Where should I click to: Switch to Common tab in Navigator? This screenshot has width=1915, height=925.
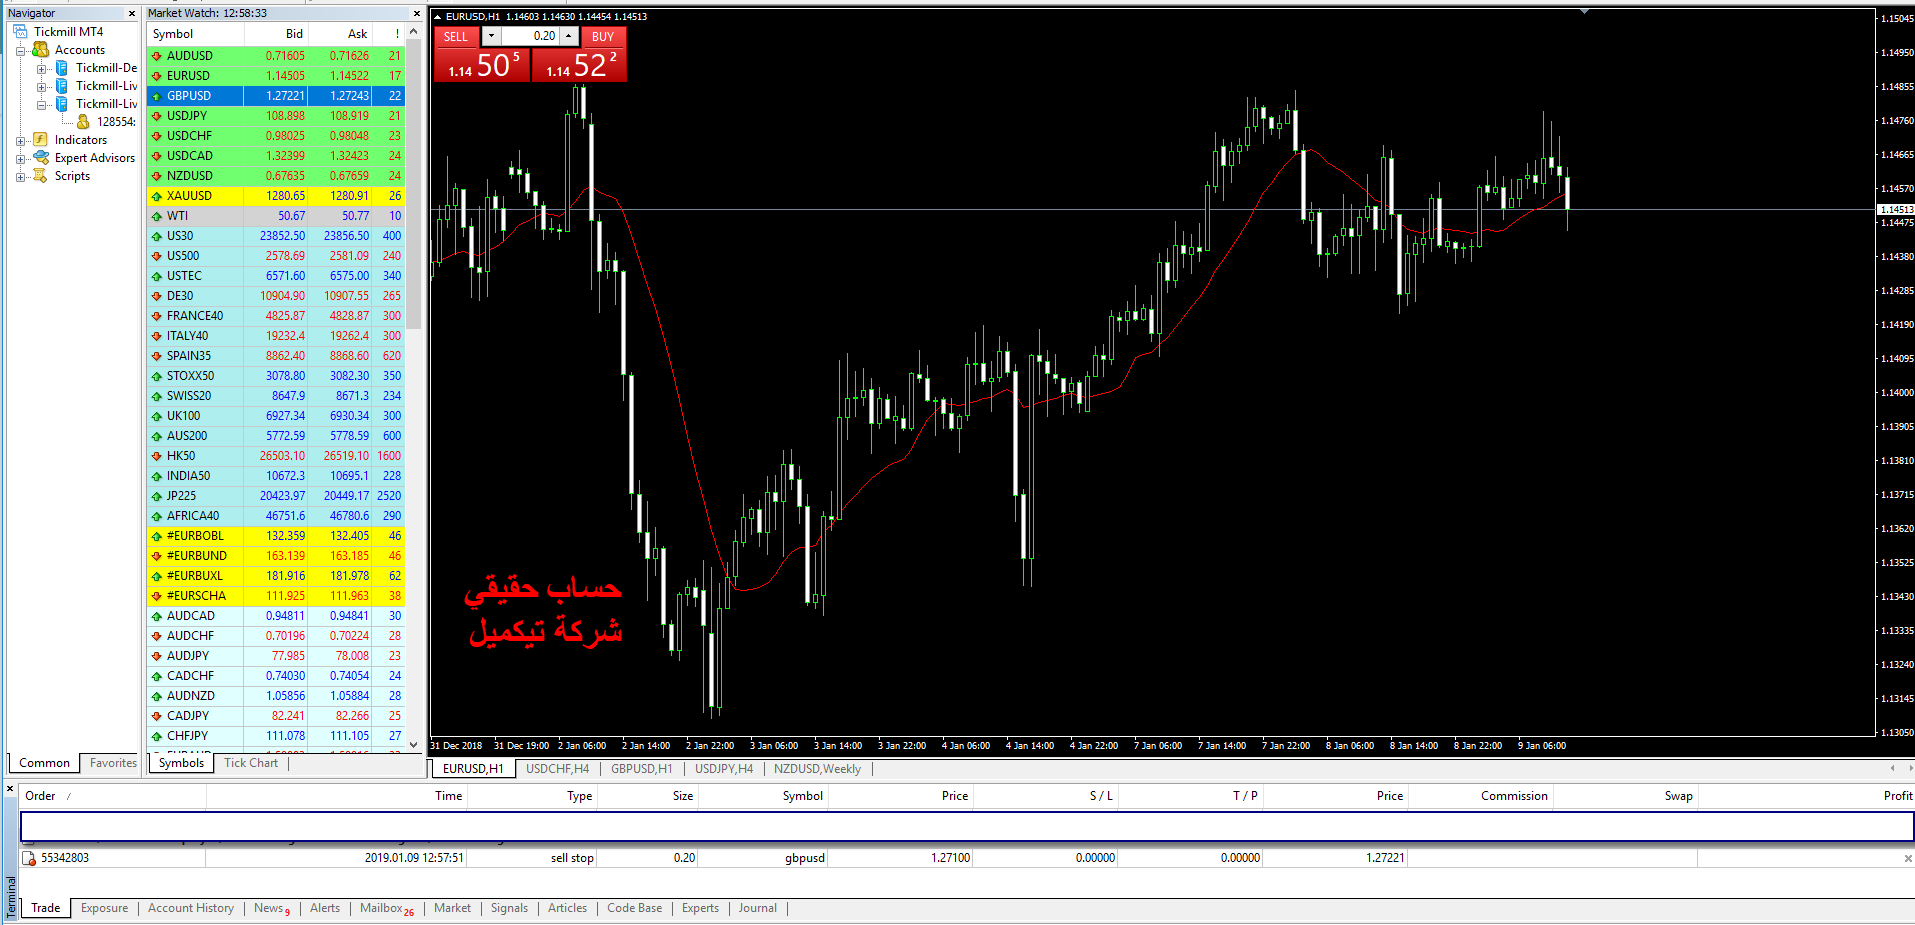[45, 763]
